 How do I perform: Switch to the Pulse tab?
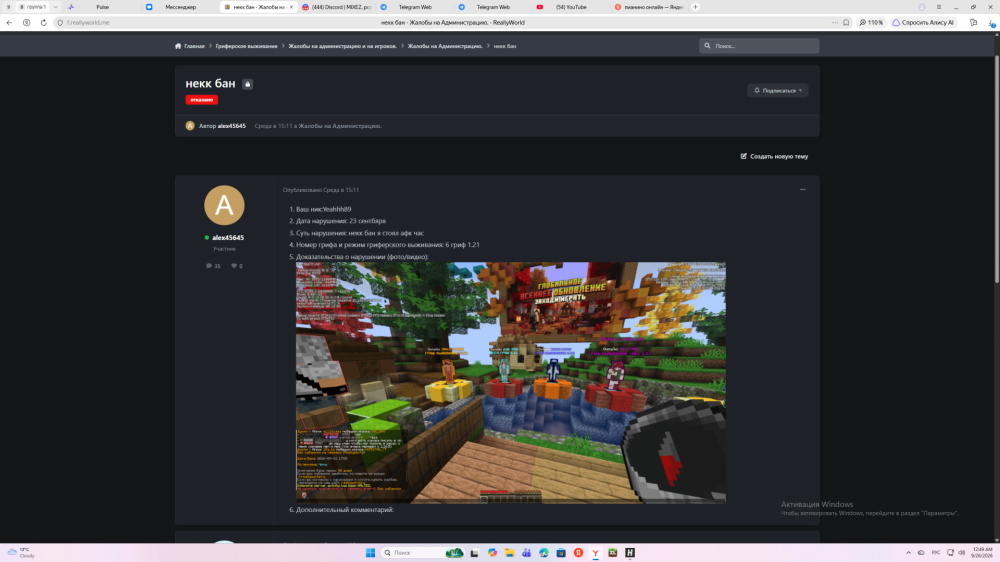click(103, 7)
